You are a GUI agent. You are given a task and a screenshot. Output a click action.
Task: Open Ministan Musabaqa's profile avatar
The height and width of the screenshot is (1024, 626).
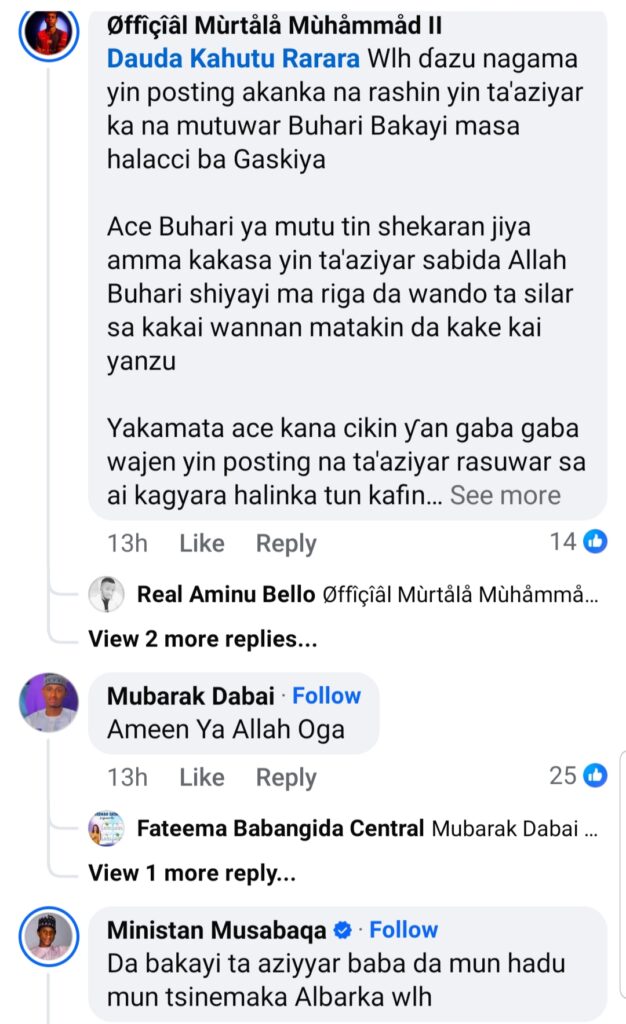pos(49,936)
